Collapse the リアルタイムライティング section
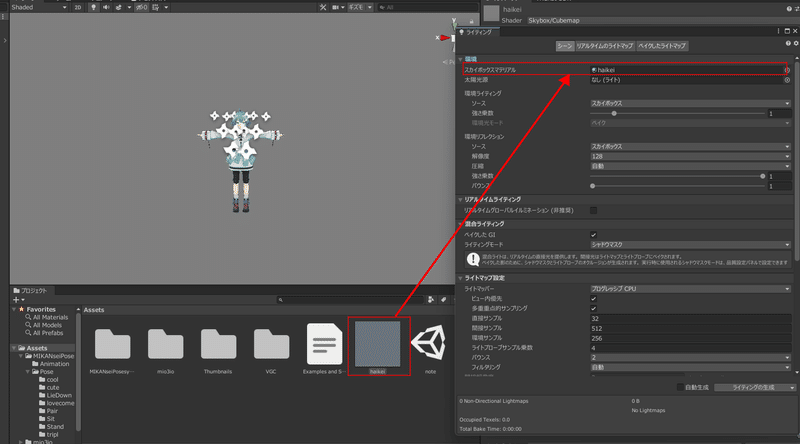This screenshot has width=800, height=444. [x=460, y=200]
